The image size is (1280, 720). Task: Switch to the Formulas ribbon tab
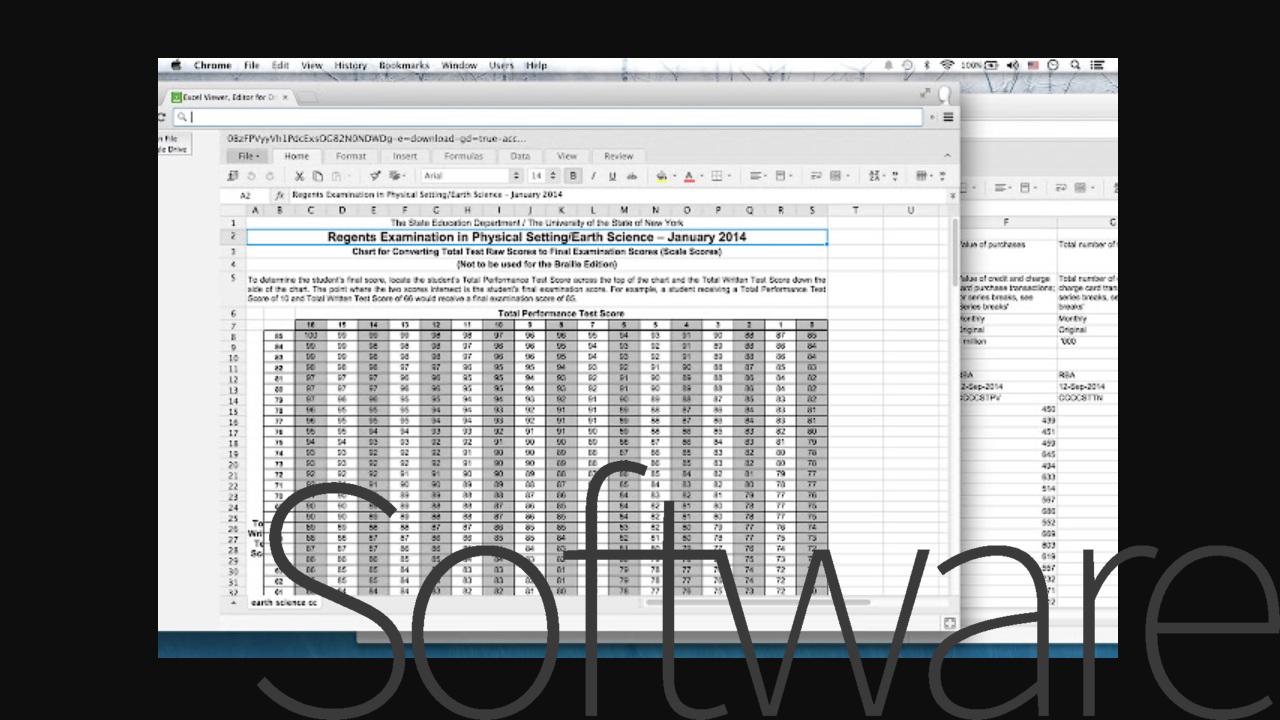click(x=463, y=156)
